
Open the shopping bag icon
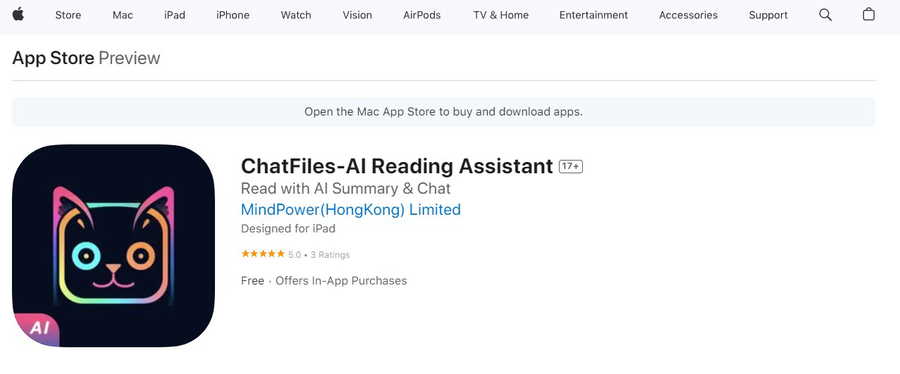[x=869, y=14]
